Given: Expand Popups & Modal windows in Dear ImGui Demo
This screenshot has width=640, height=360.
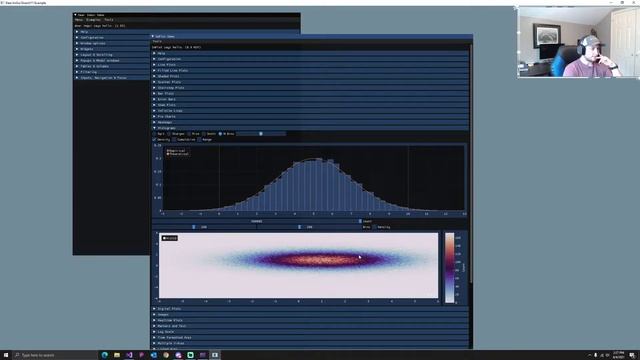Looking at the screenshot, I should point(112,60).
